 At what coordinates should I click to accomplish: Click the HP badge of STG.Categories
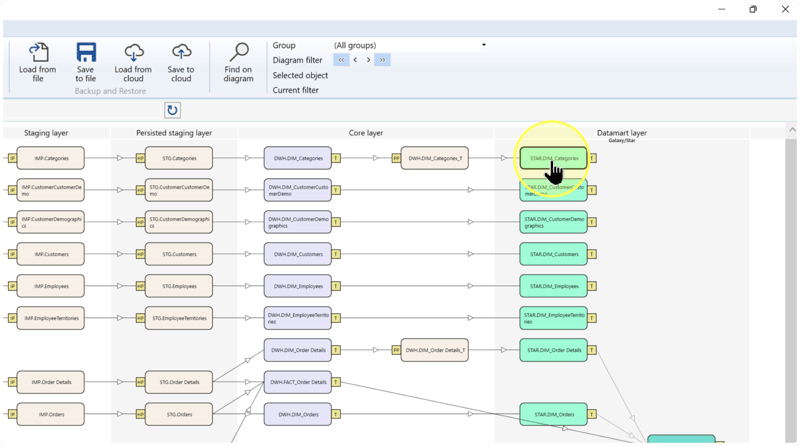(x=140, y=158)
